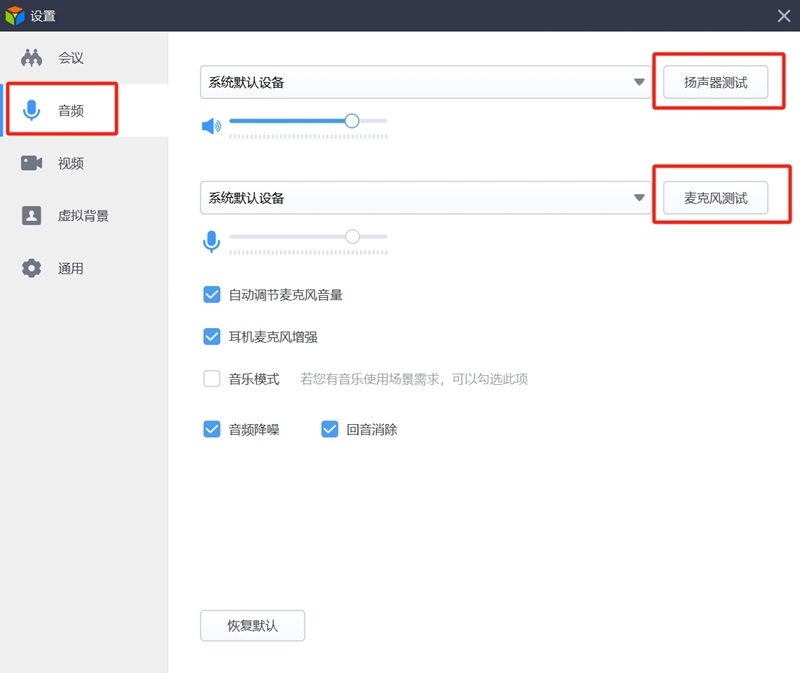The image size is (800, 673).
Task: Switch to the 视频 settings tab
Action: coord(31,162)
